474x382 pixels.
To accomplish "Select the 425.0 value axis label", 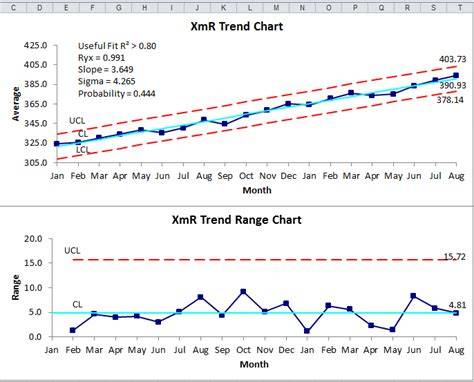I will coord(36,45).
